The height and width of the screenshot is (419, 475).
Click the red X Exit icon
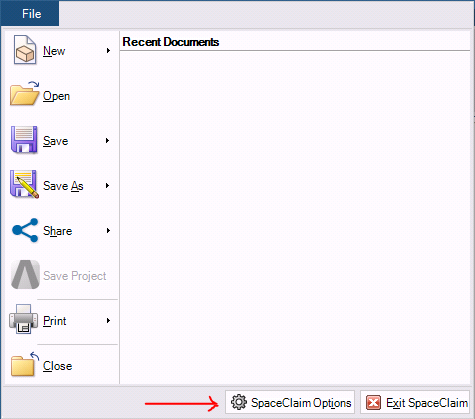373,403
